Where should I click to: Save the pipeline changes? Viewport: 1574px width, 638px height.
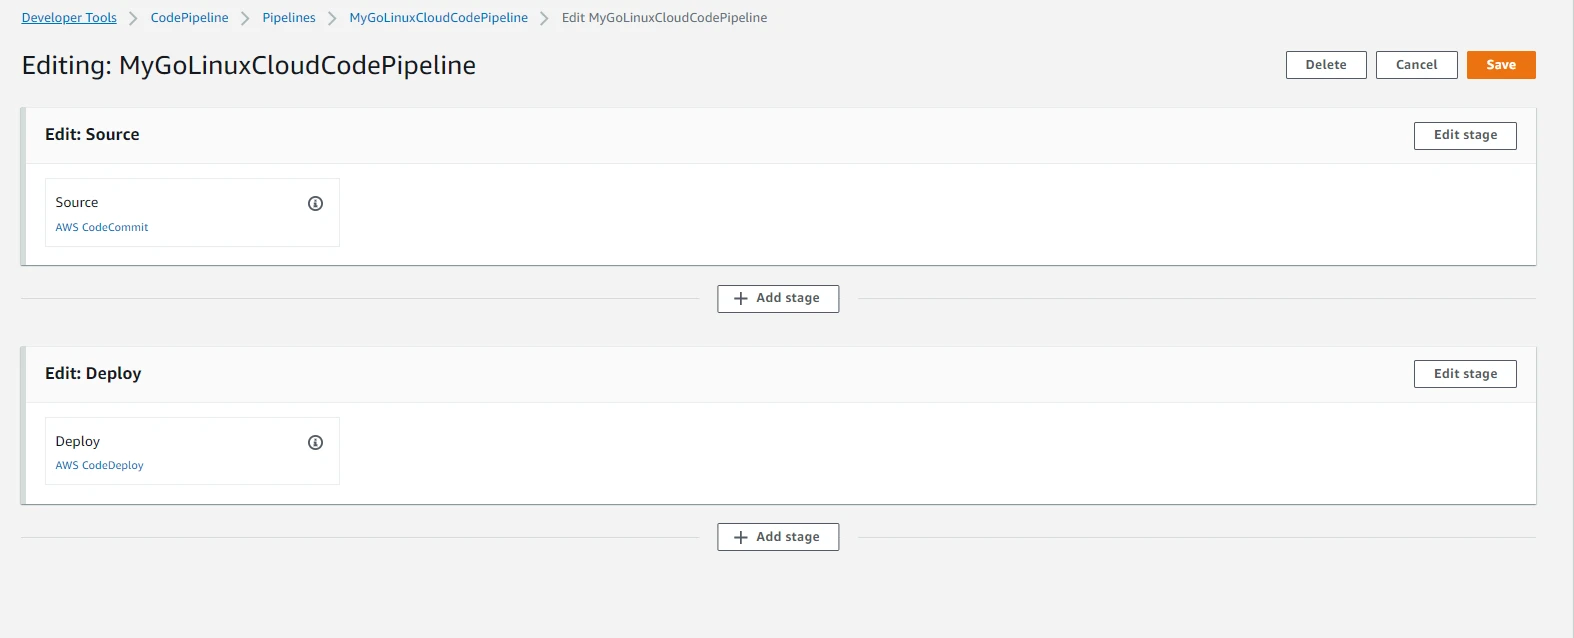pos(1500,65)
